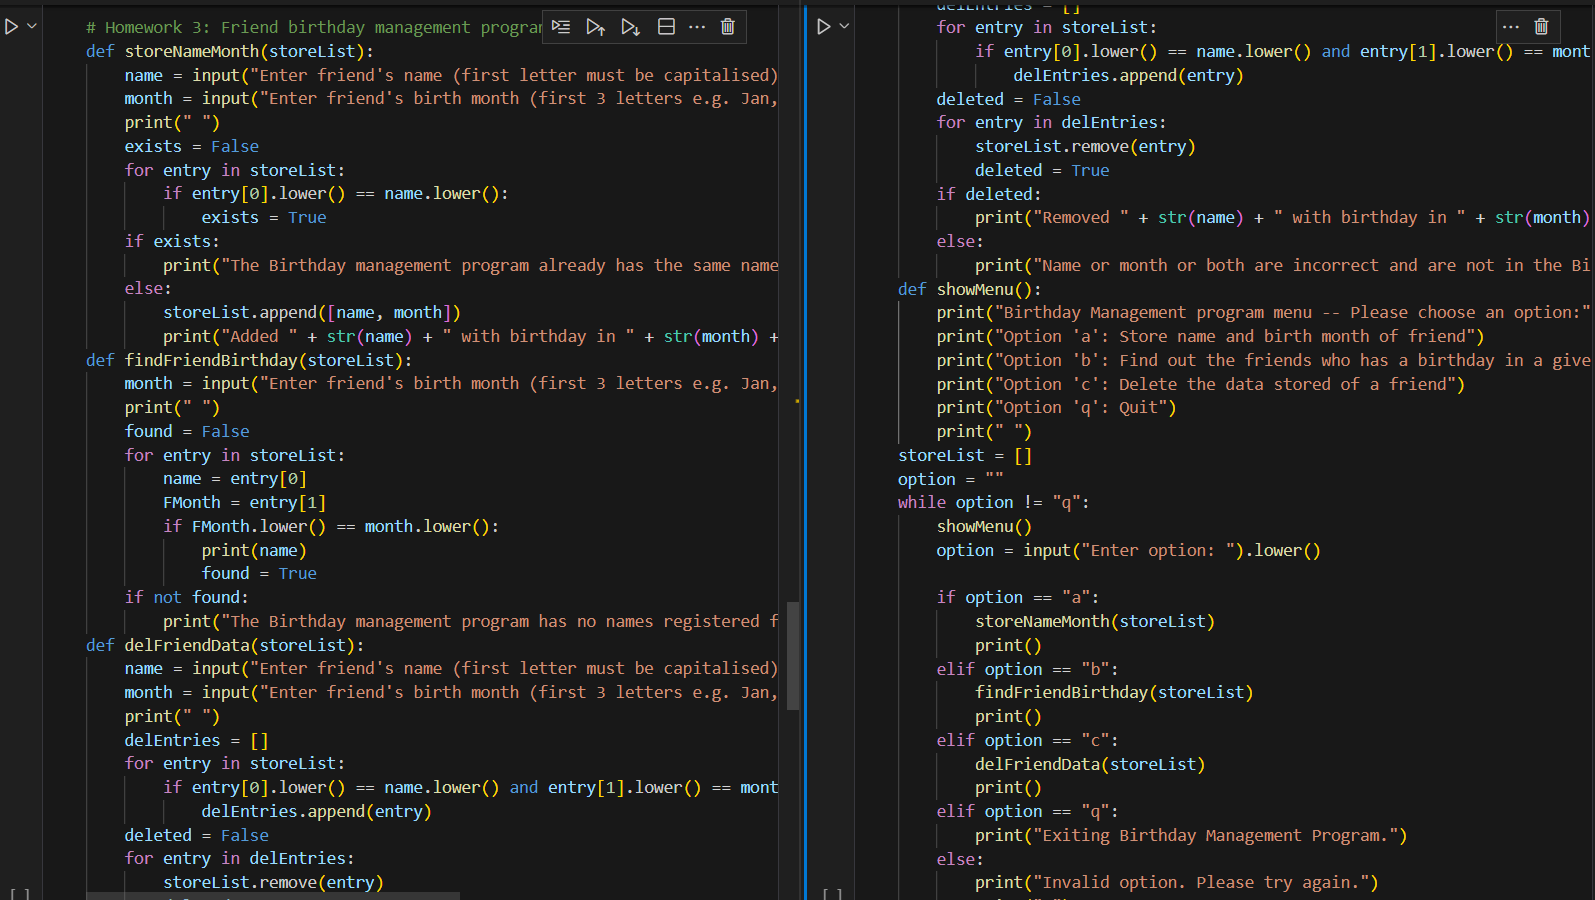
Task: Split the left cell using toolbar icon
Action: point(666,27)
